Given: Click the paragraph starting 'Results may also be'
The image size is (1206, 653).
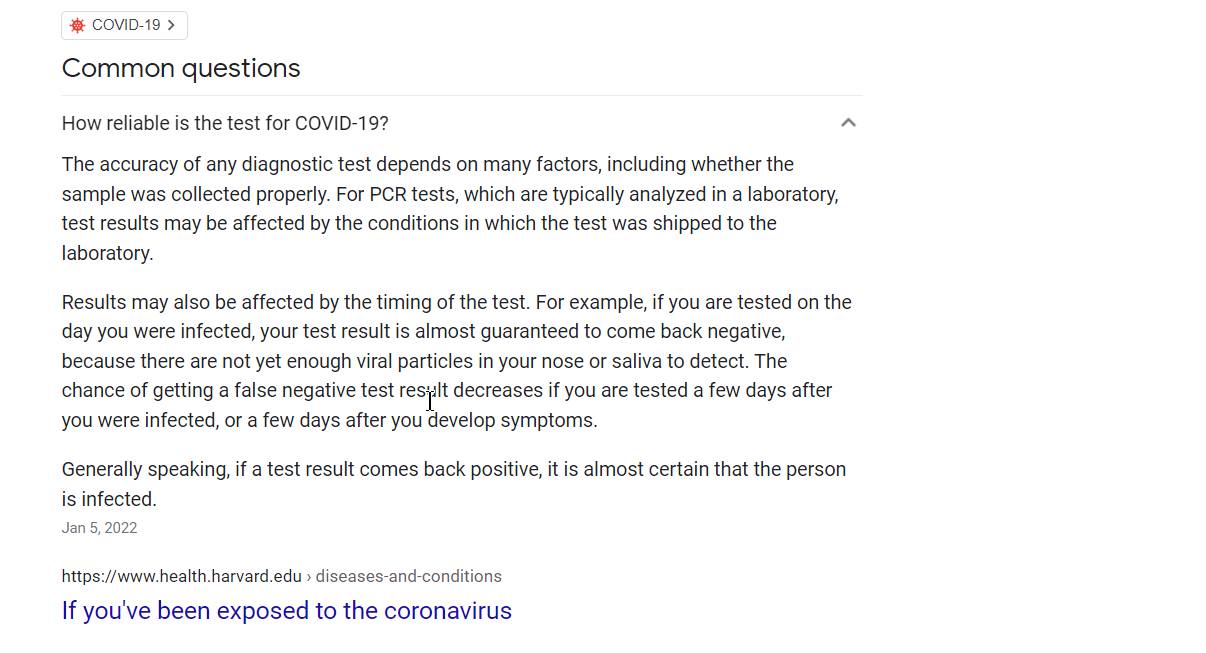Looking at the screenshot, I should (x=457, y=361).
